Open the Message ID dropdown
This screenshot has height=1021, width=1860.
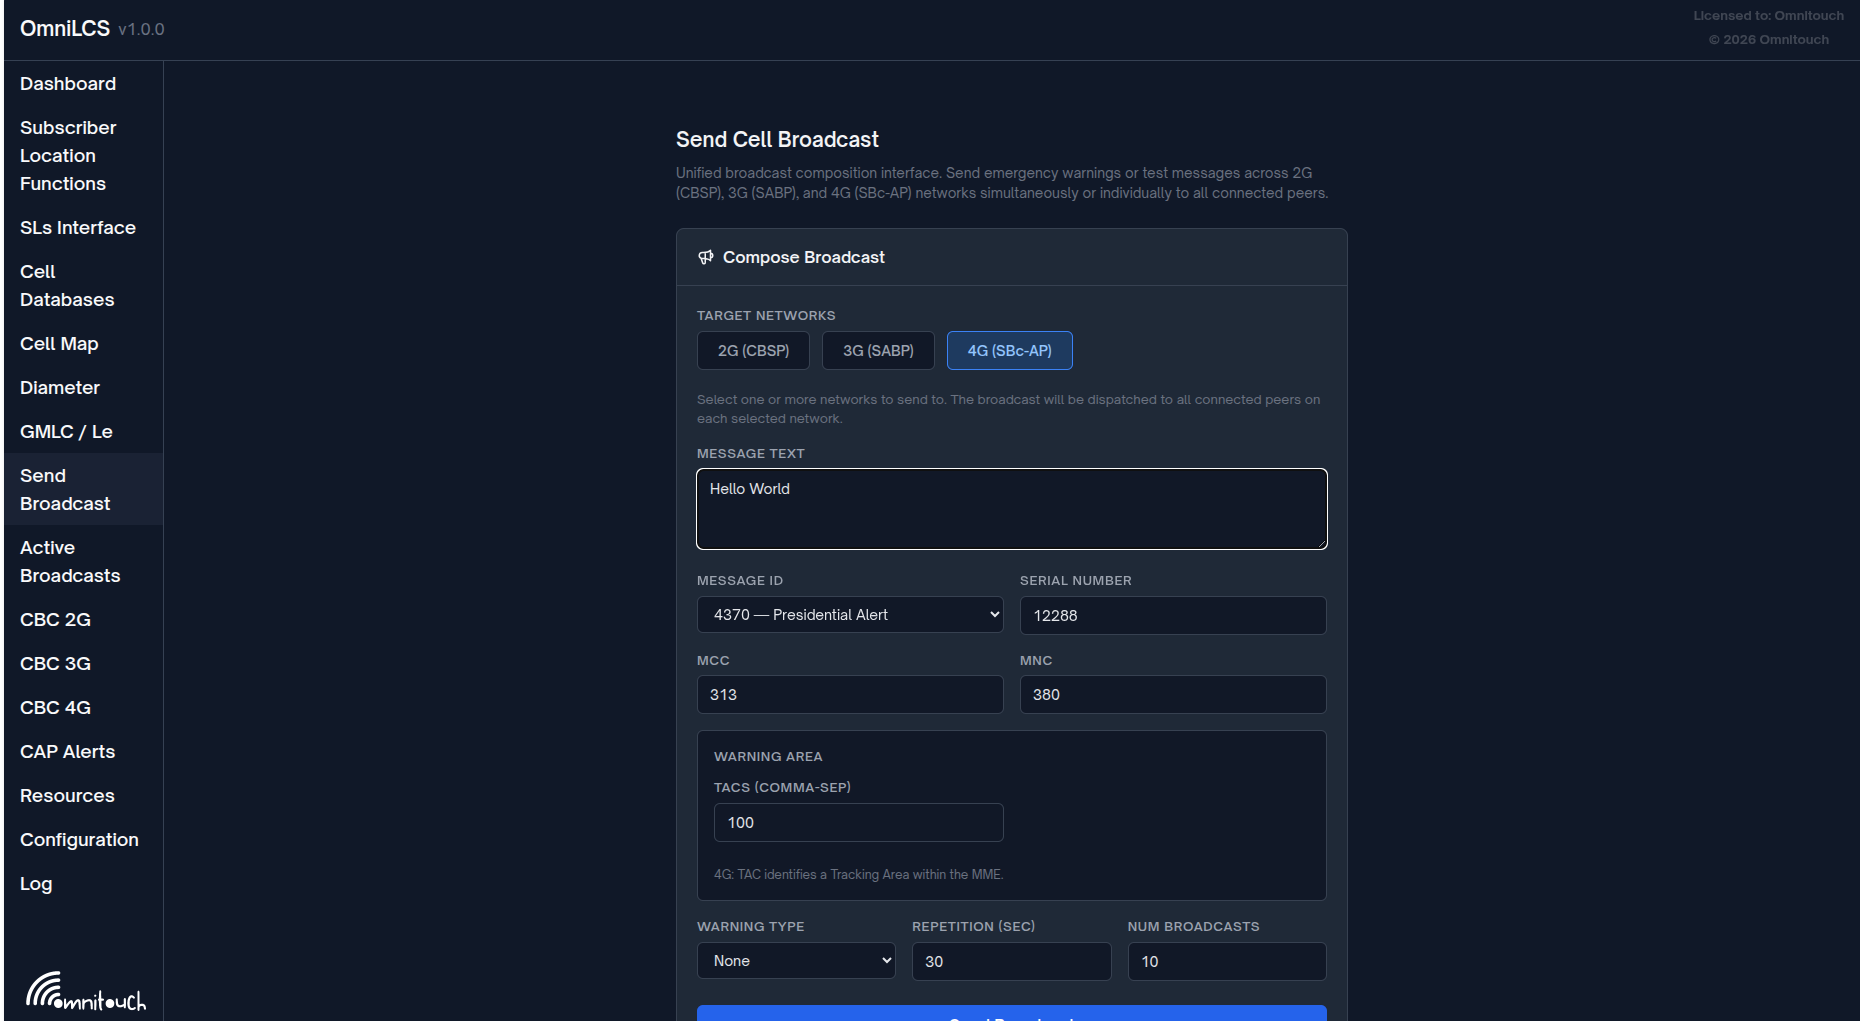849,615
